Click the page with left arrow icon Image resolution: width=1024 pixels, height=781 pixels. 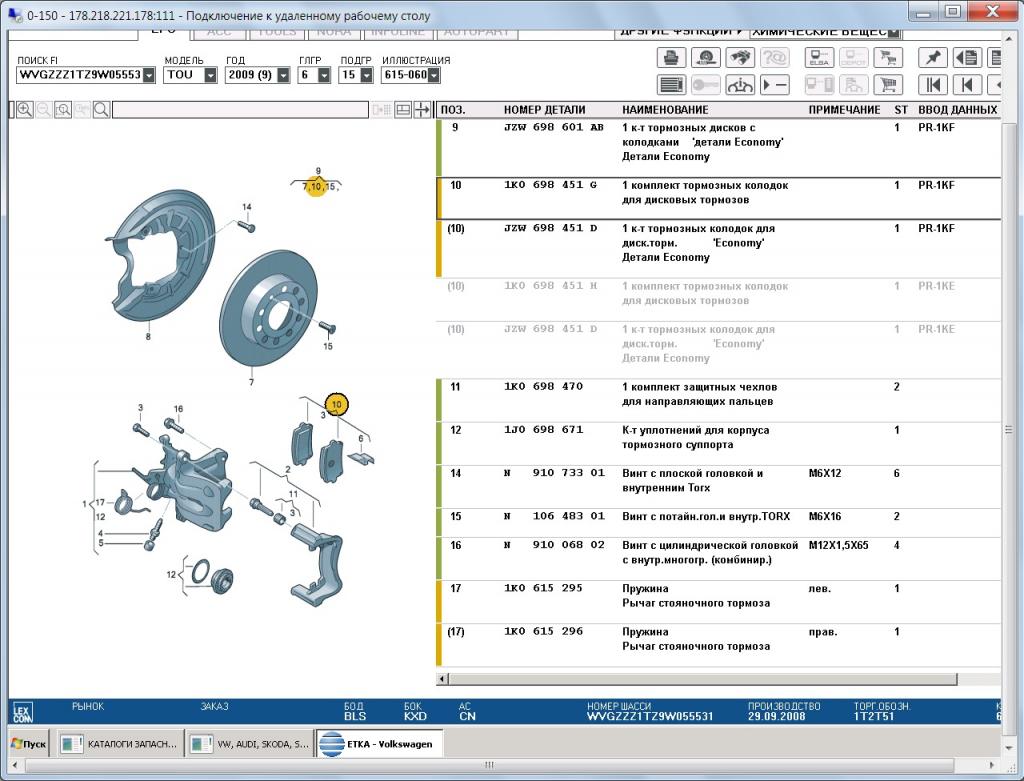(967, 57)
